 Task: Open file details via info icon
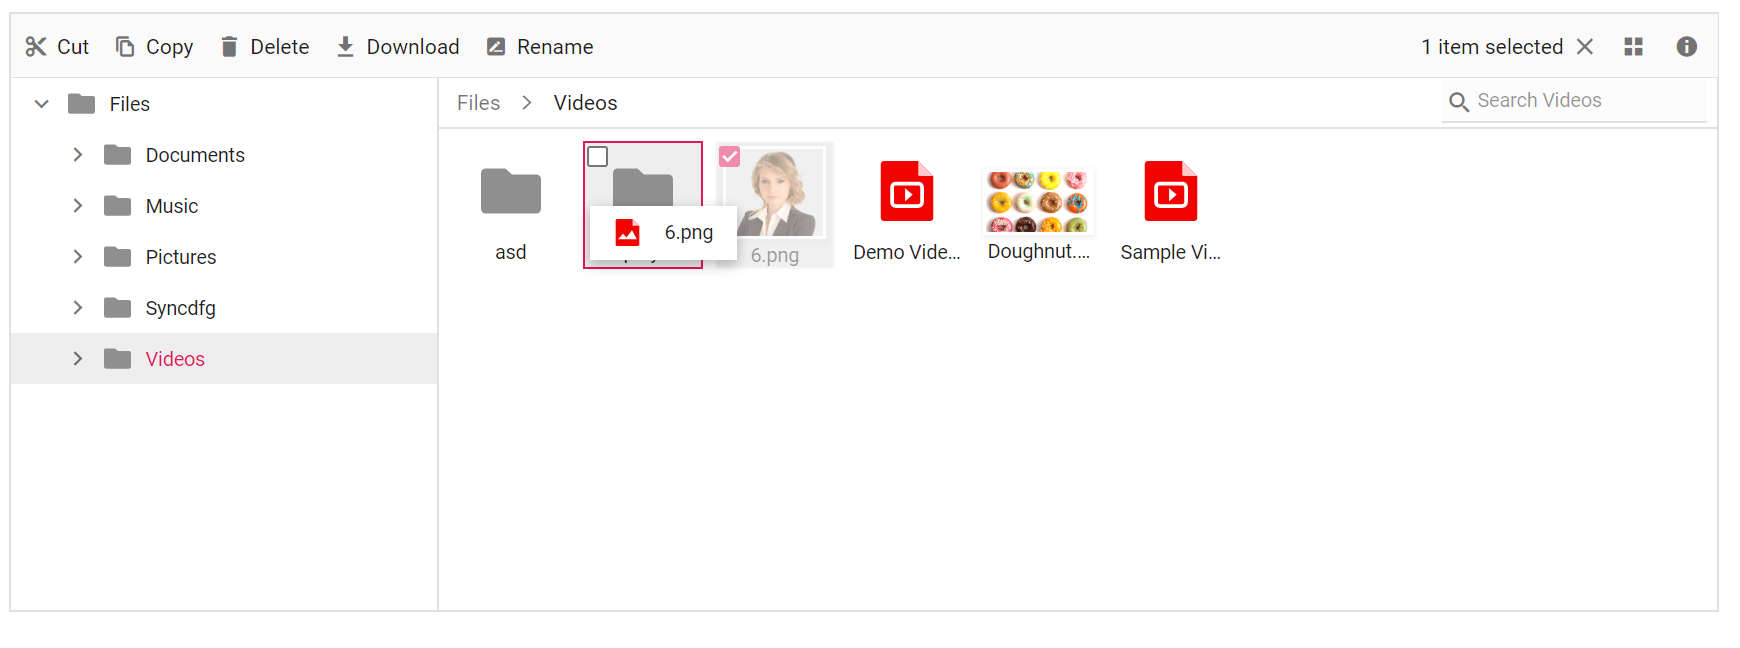(1687, 47)
